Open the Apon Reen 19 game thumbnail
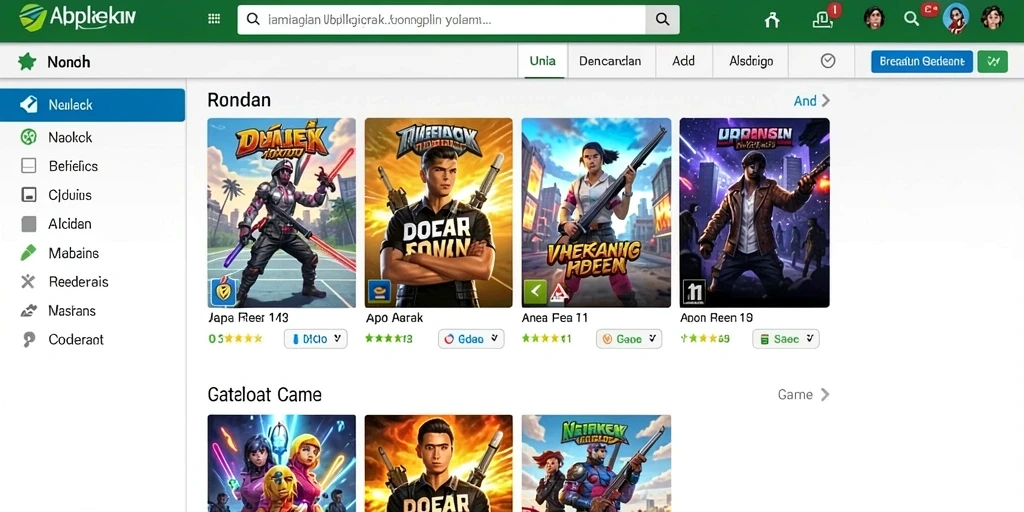Image resolution: width=1024 pixels, height=512 pixels. tap(754, 212)
